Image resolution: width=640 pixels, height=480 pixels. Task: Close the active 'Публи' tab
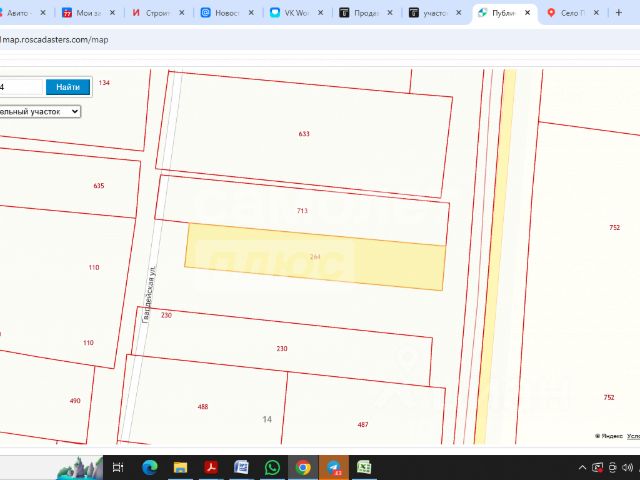(x=527, y=13)
